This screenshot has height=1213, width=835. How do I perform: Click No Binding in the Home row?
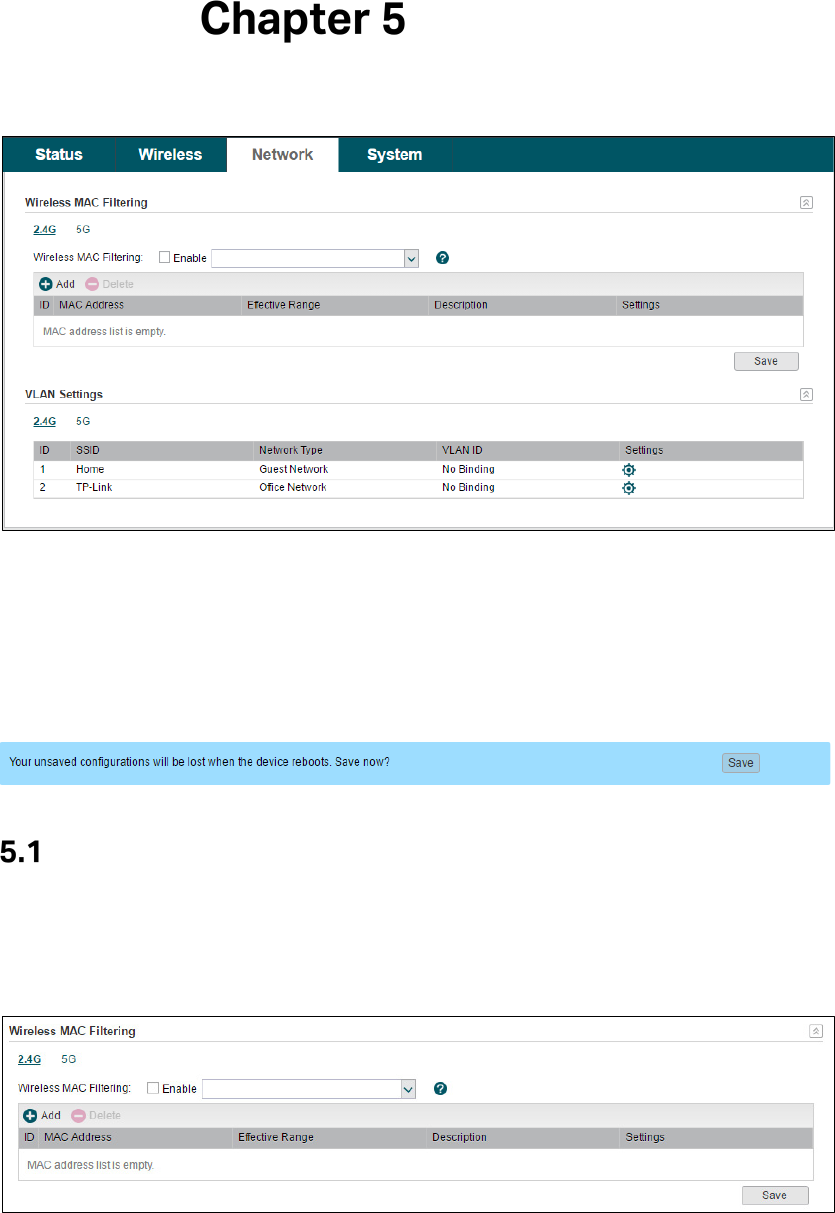(x=468, y=469)
